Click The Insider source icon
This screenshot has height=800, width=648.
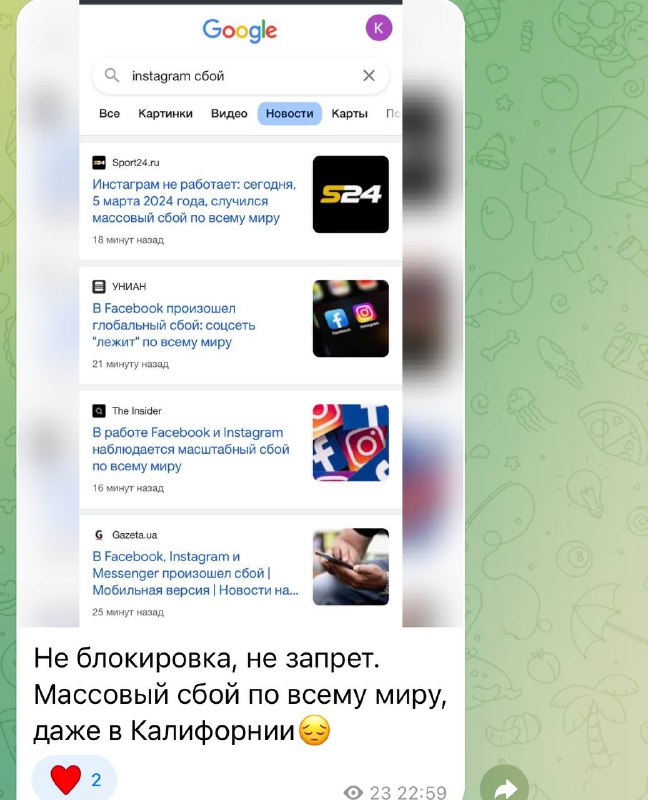coord(98,411)
